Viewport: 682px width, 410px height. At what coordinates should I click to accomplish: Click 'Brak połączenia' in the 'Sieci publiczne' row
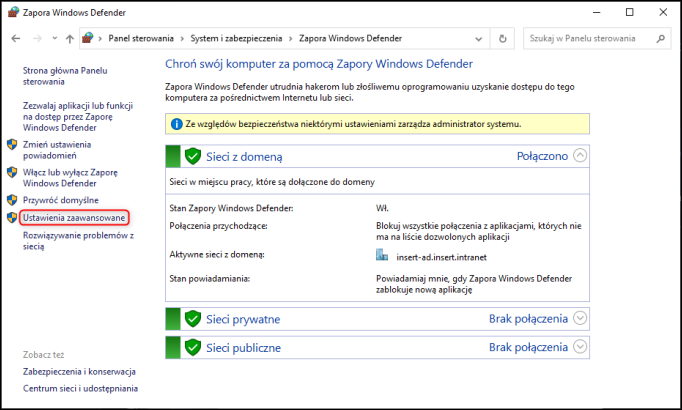(x=528, y=347)
